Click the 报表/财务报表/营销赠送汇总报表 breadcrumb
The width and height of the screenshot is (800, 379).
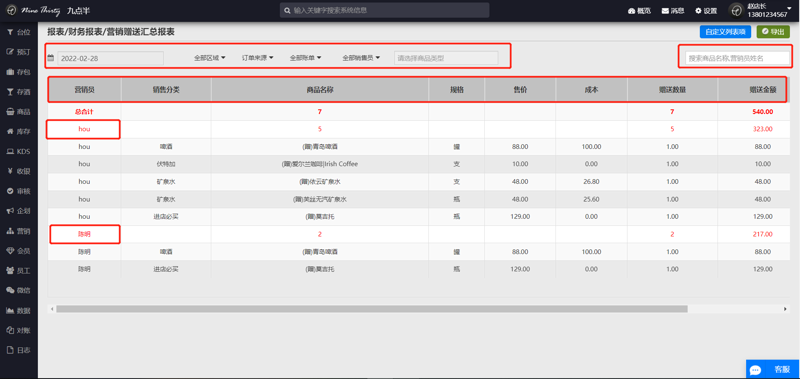[x=111, y=32]
